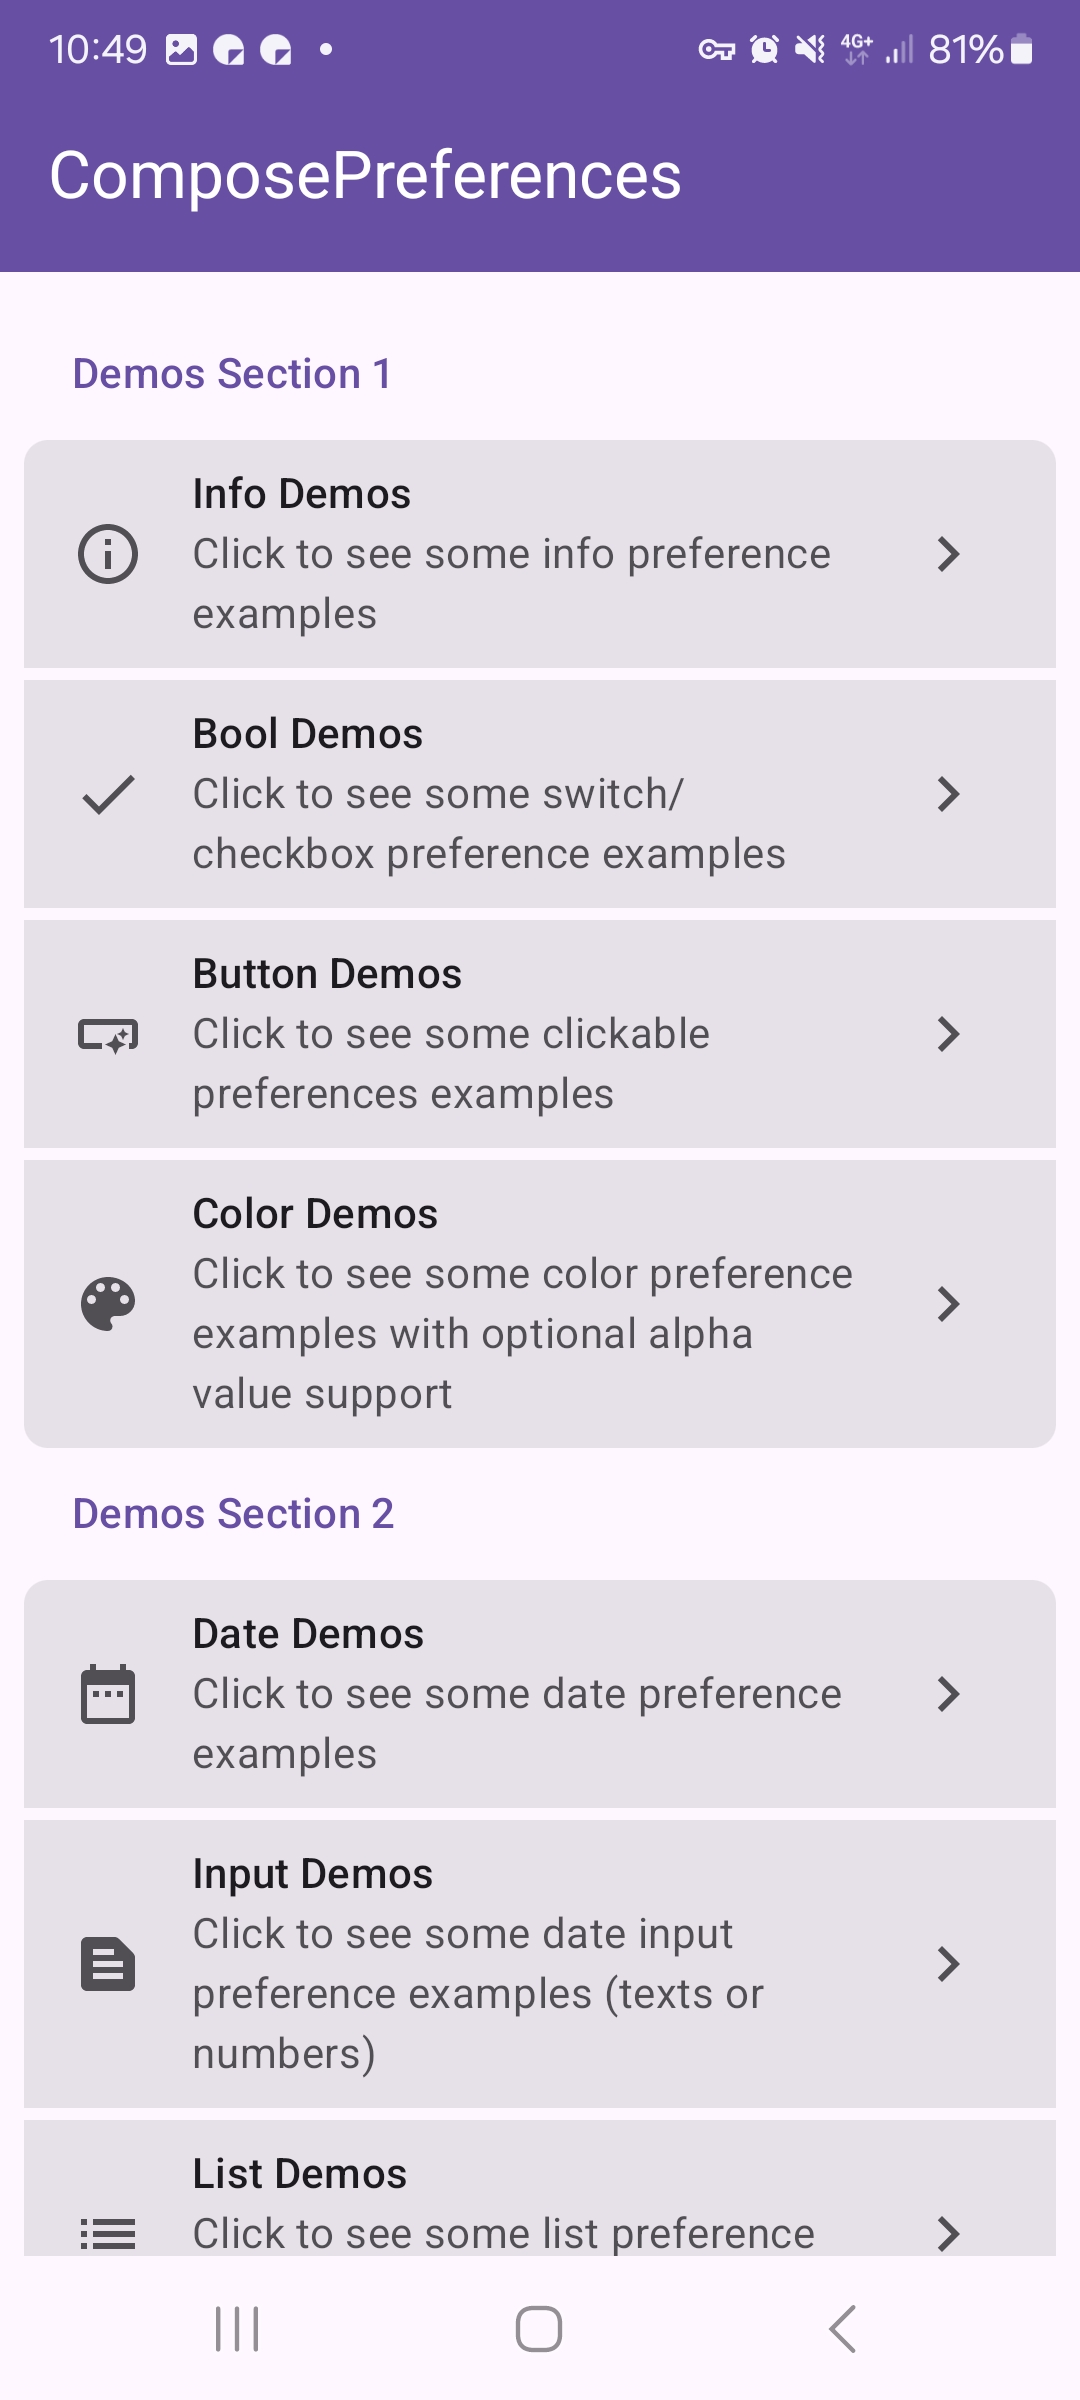Image resolution: width=1080 pixels, height=2400 pixels.
Task: Tap the Date Demos calendar icon
Action: coord(108,1694)
